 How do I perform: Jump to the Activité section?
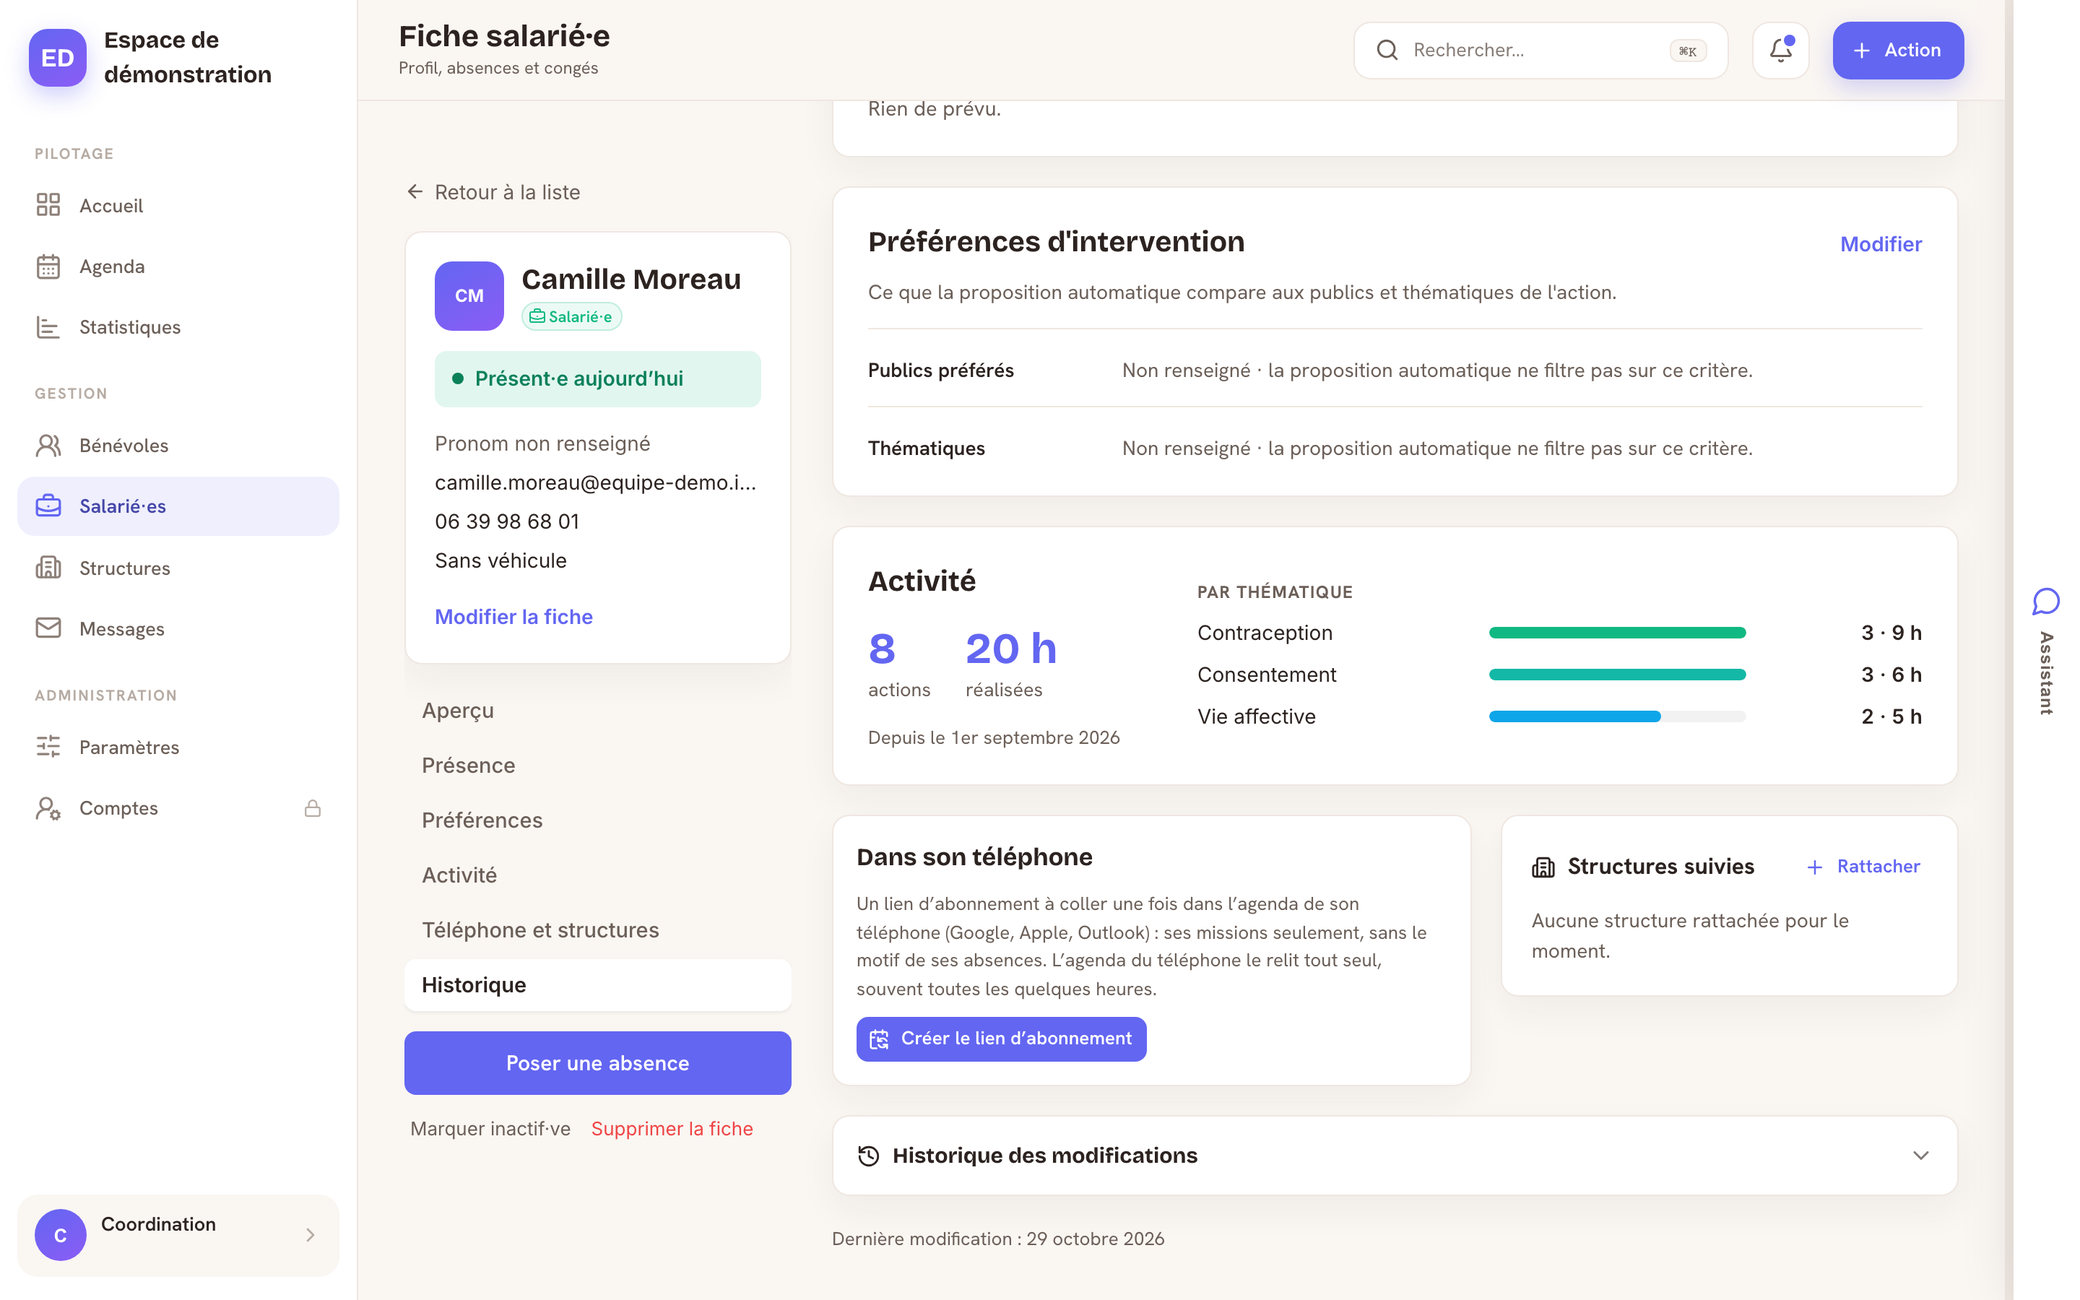598,875
